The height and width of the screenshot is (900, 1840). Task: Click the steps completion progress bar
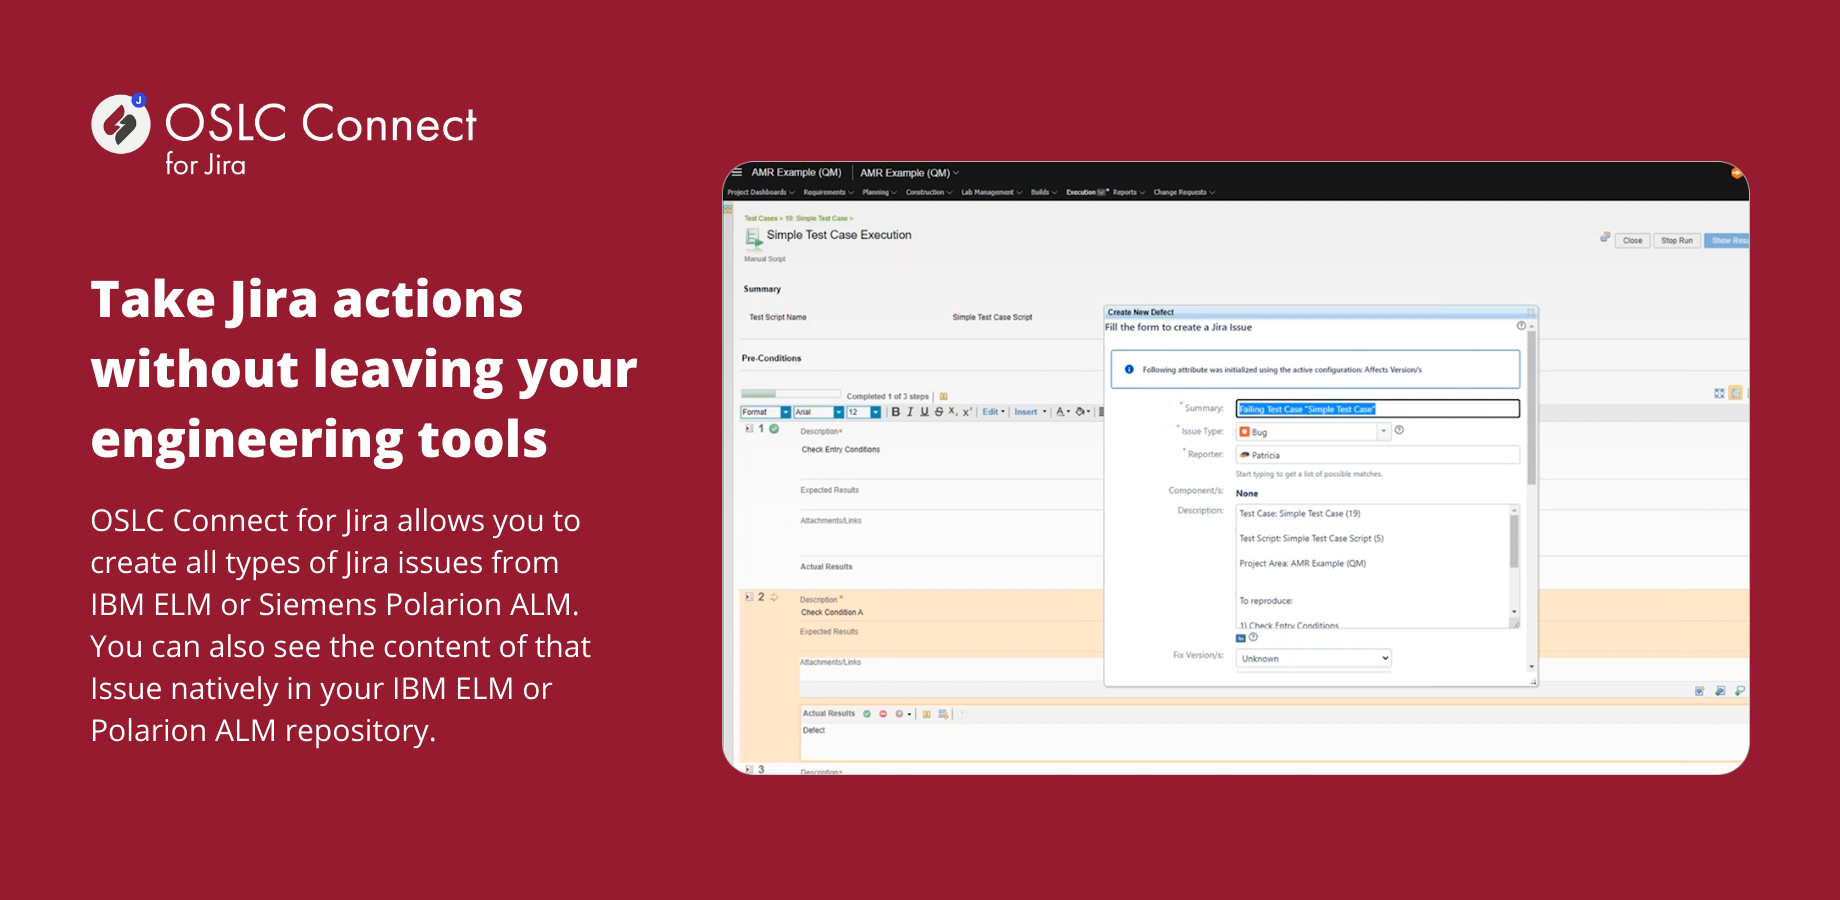click(x=790, y=394)
